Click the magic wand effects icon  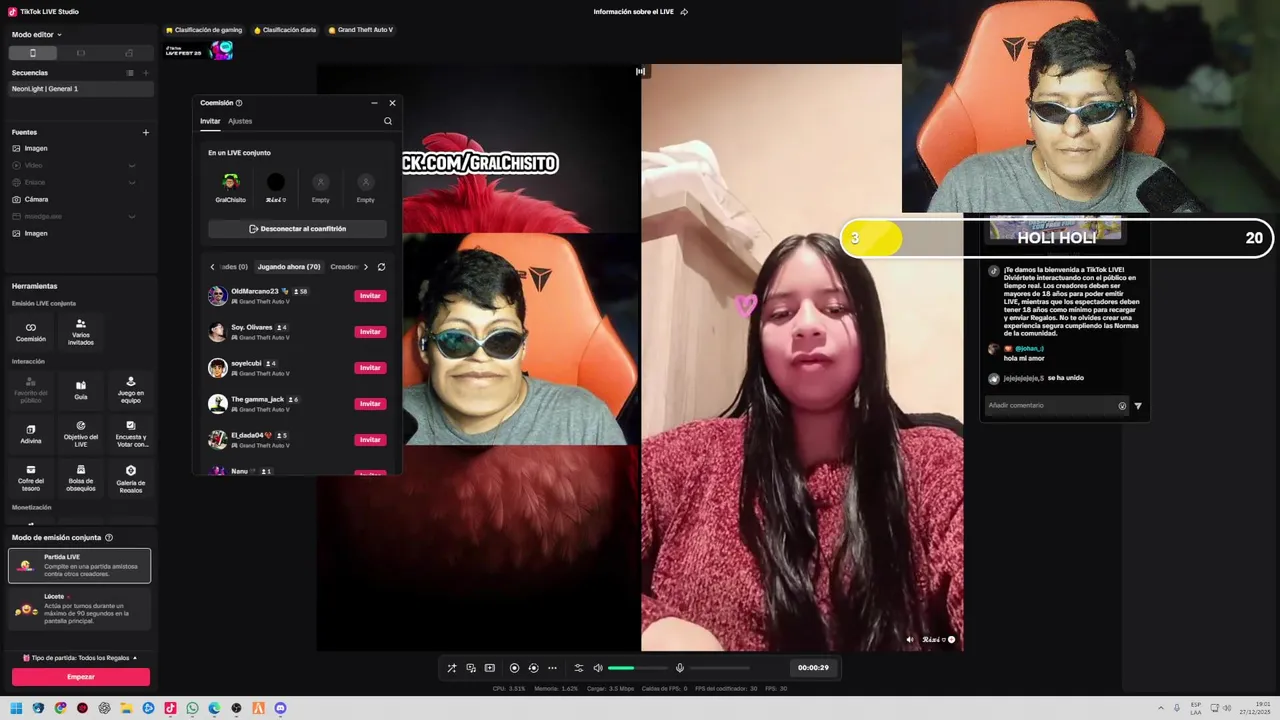pyautogui.click(x=452, y=668)
